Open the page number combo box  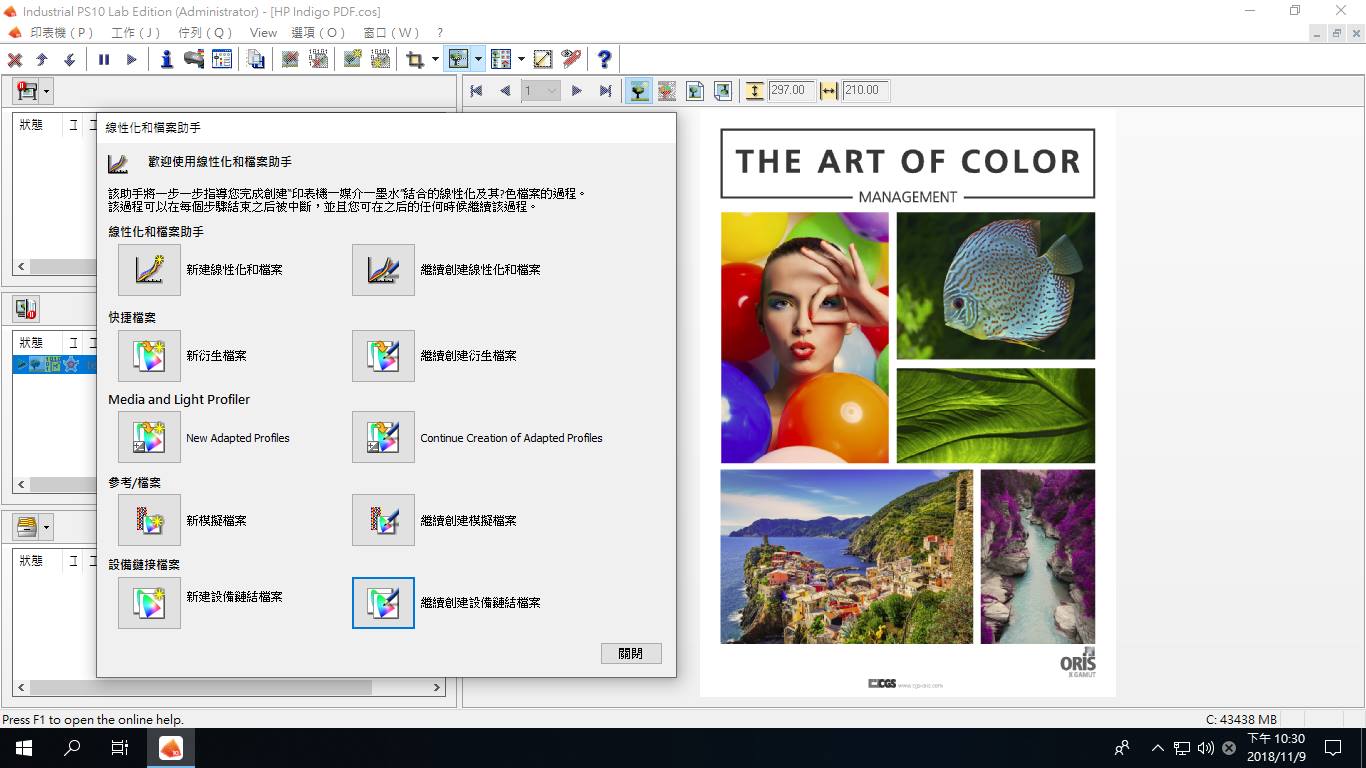(x=541, y=91)
